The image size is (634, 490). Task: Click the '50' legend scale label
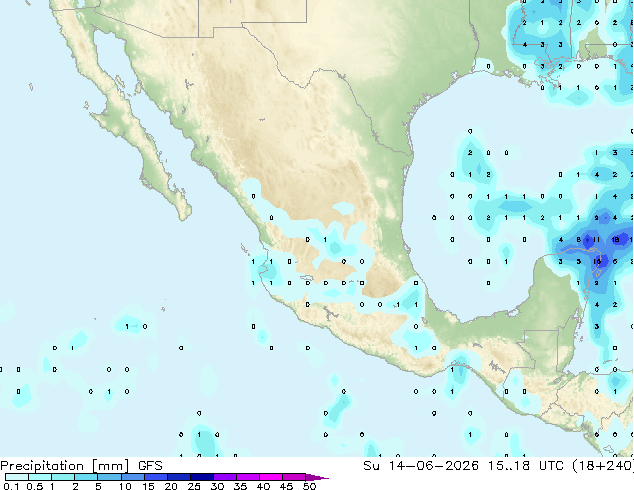tap(309, 486)
